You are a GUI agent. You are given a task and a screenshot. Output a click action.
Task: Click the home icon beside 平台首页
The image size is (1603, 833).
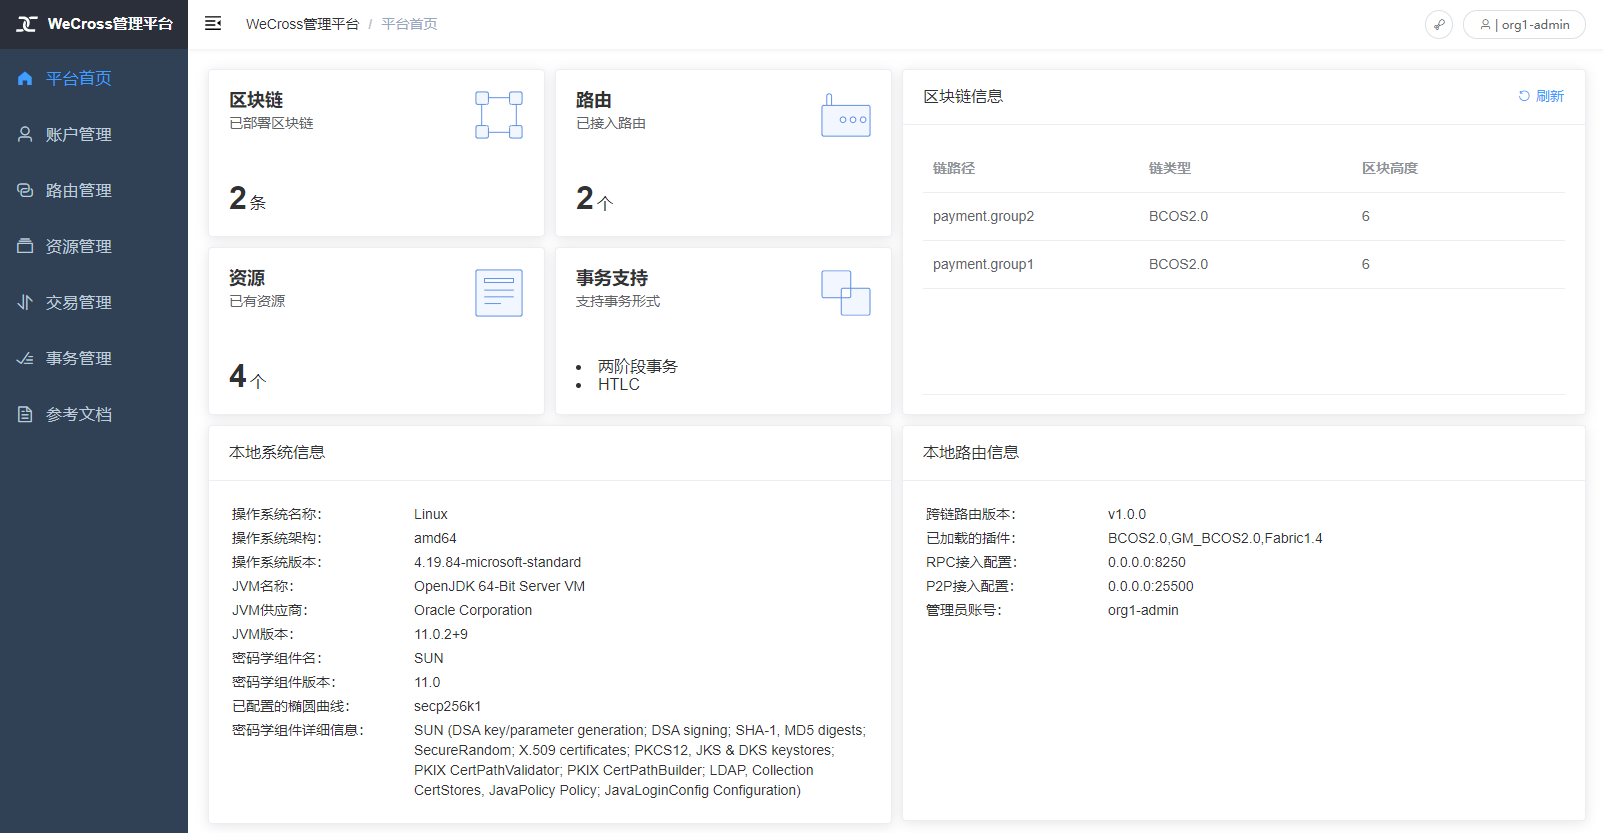tap(25, 78)
